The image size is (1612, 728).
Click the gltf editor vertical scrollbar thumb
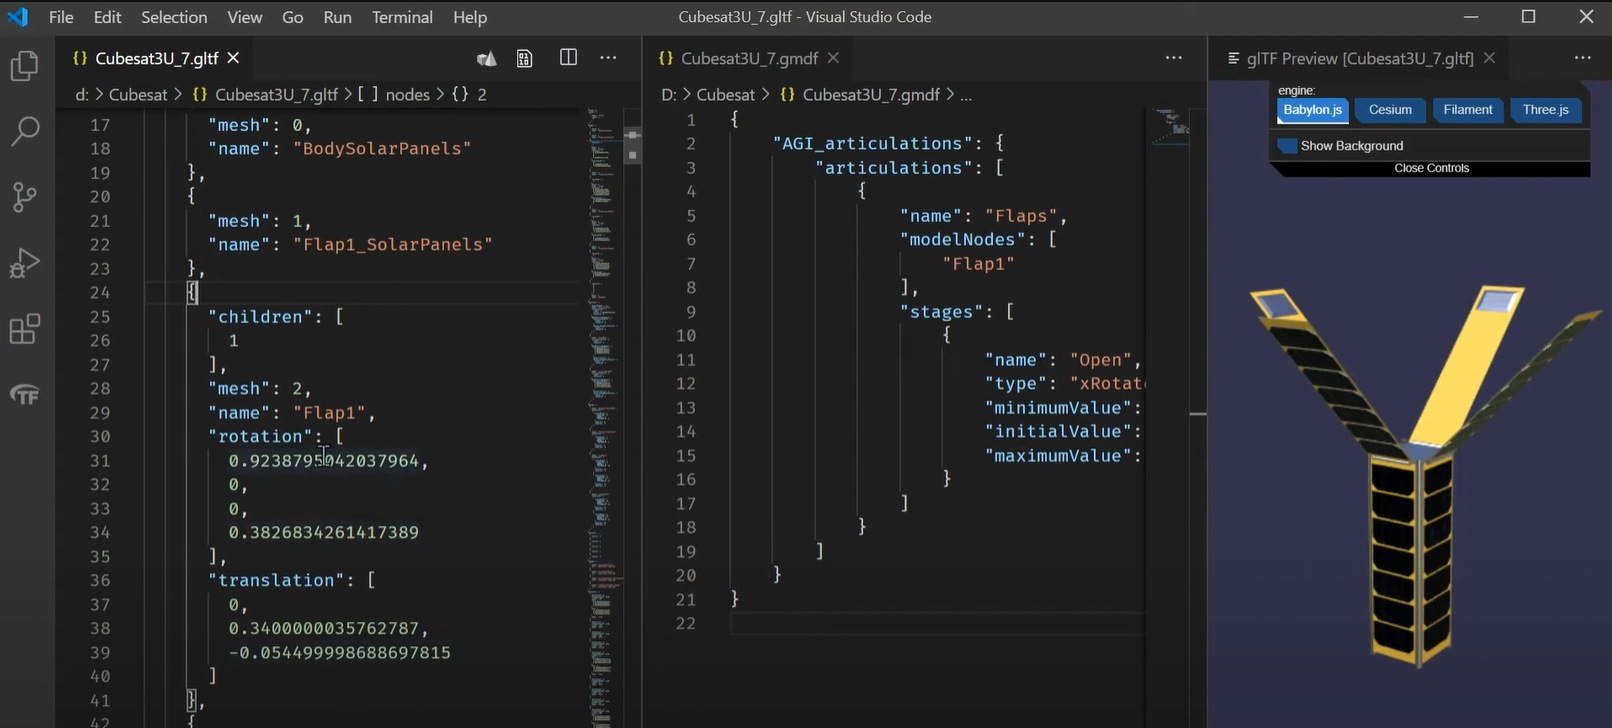pyautogui.click(x=632, y=145)
